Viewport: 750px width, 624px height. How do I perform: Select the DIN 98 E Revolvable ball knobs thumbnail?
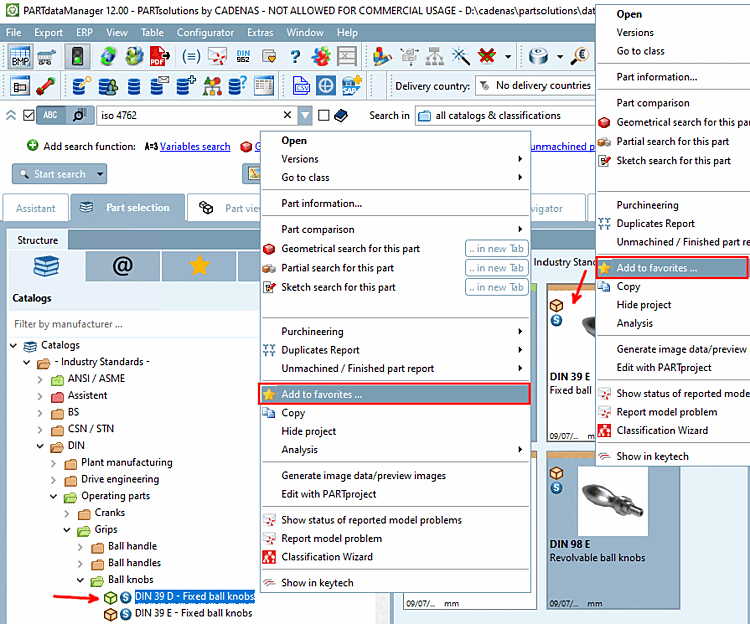point(613,530)
